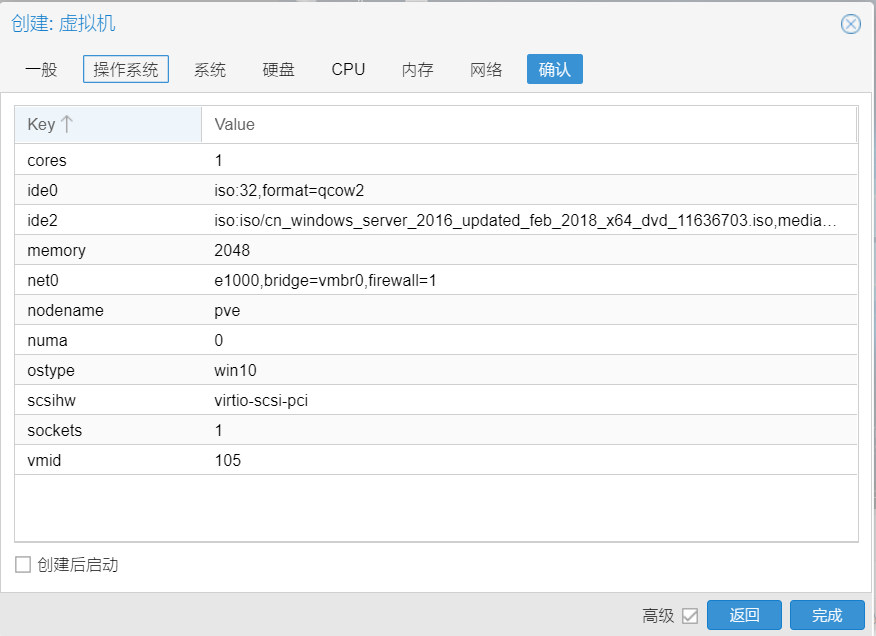876x636 pixels.
Task: Select the ide0 row key
Action: (42, 191)
